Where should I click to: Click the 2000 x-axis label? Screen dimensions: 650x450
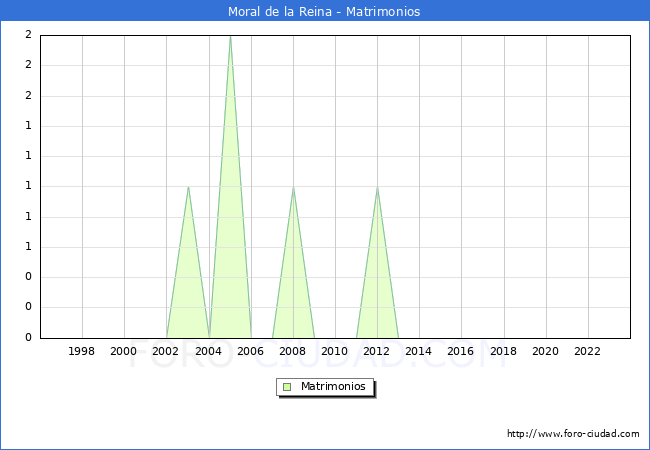click(x=124, y=351)
